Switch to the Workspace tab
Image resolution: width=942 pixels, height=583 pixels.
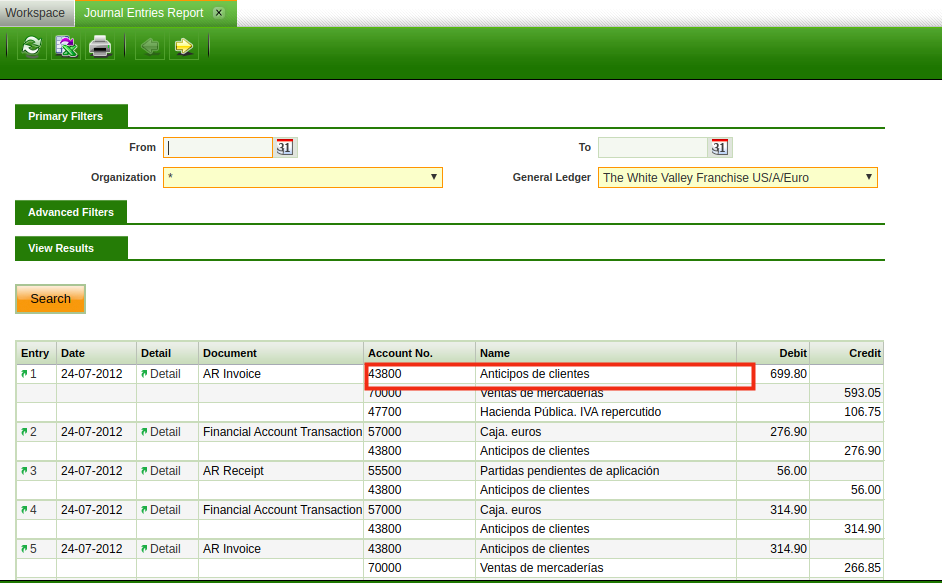pyautogui.click(x=35, y=13)
